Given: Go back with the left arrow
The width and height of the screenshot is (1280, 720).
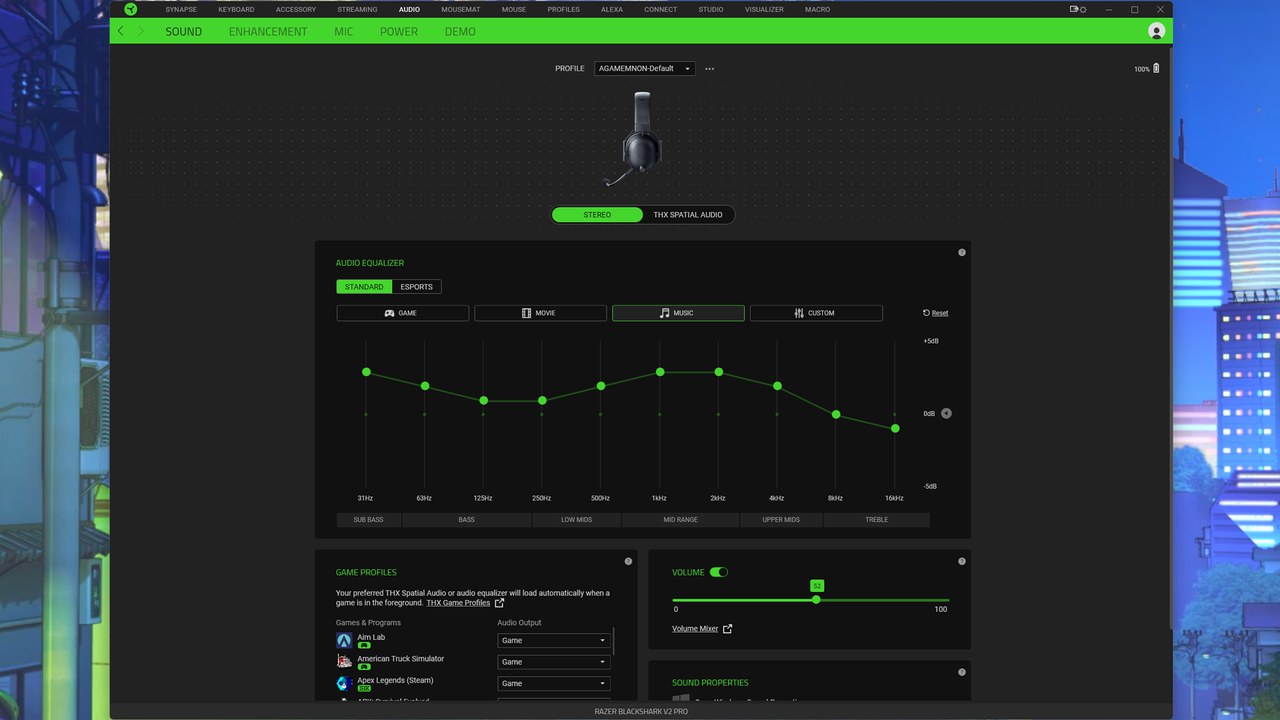Looking at the screenshot, I should 121,31.
